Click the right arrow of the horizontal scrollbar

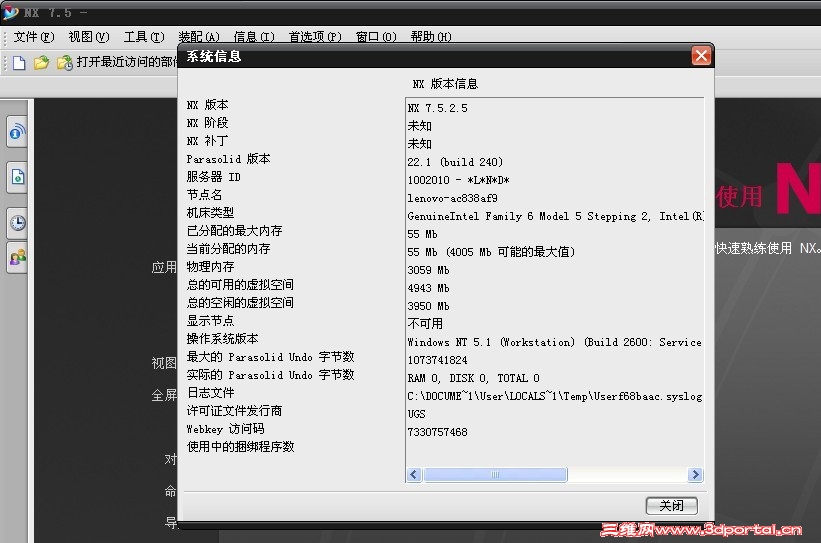695,474
